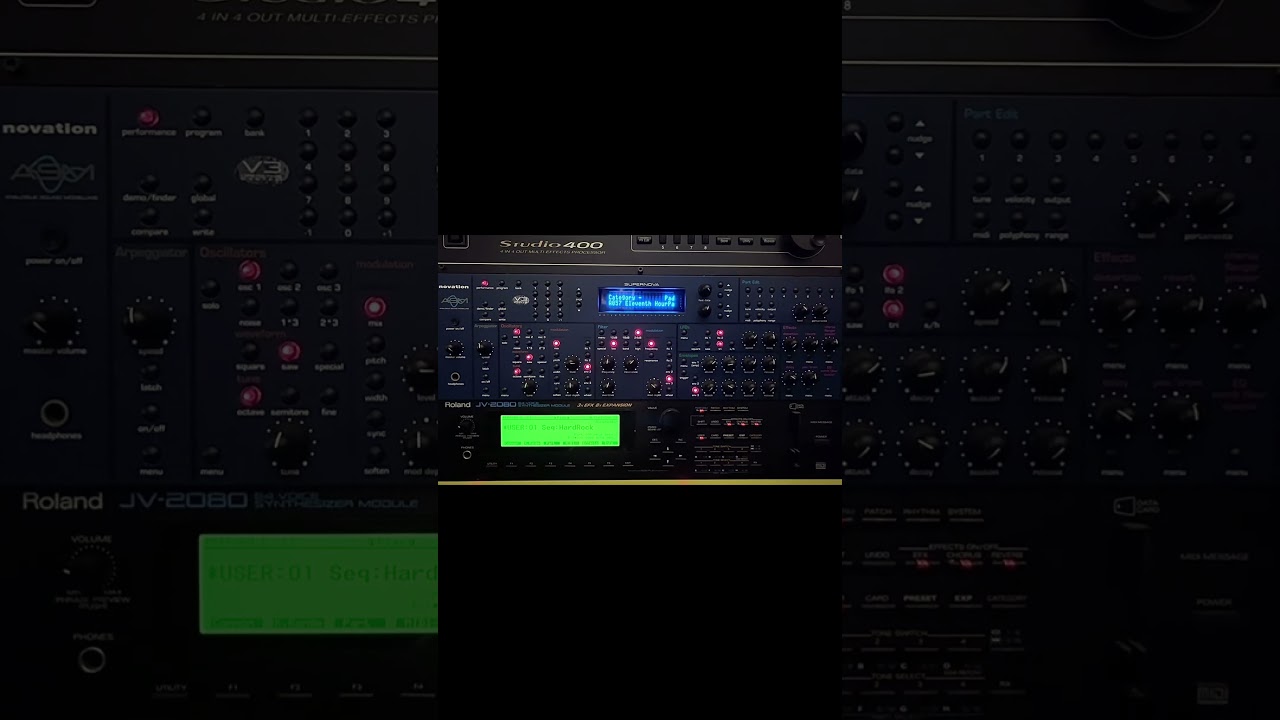Toggle the power on/off switch on the enlarged panel

click(x=54, y=242)
